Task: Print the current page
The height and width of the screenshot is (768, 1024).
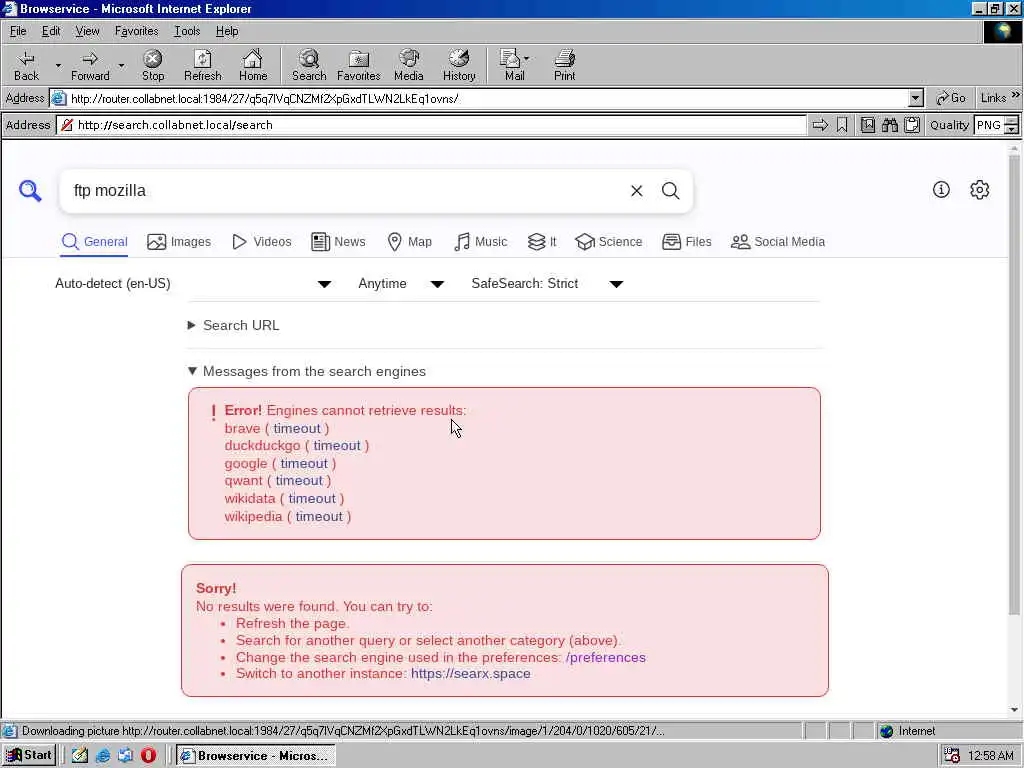Action: tap(564, 65)
